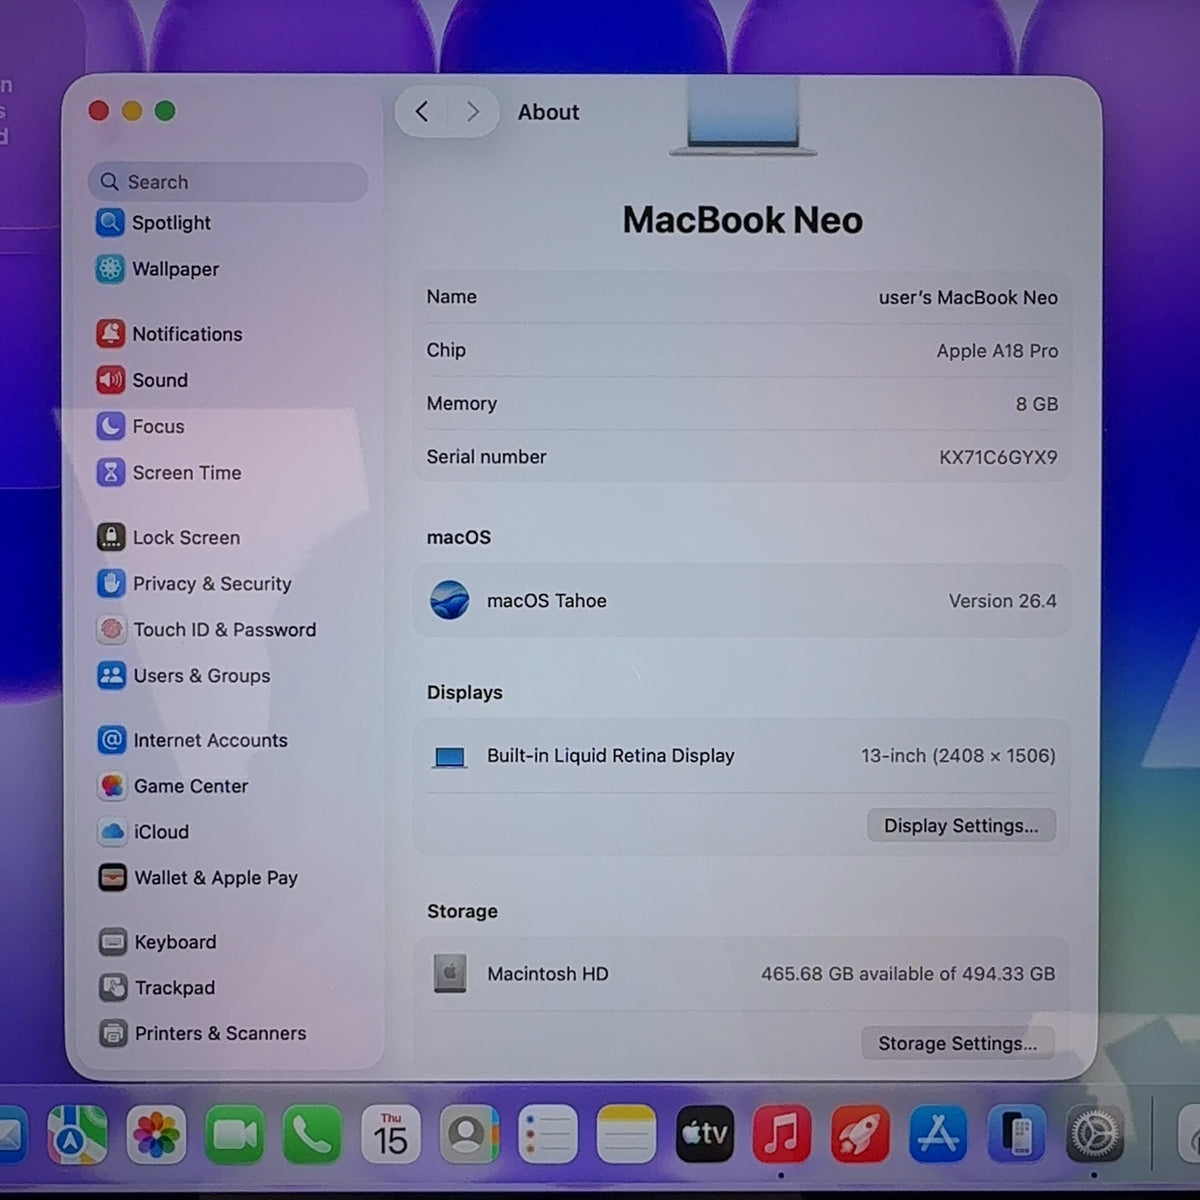Launch Maps from the Dock
Screen dimensions: 1200x1200
click(x=78, y=1135)
